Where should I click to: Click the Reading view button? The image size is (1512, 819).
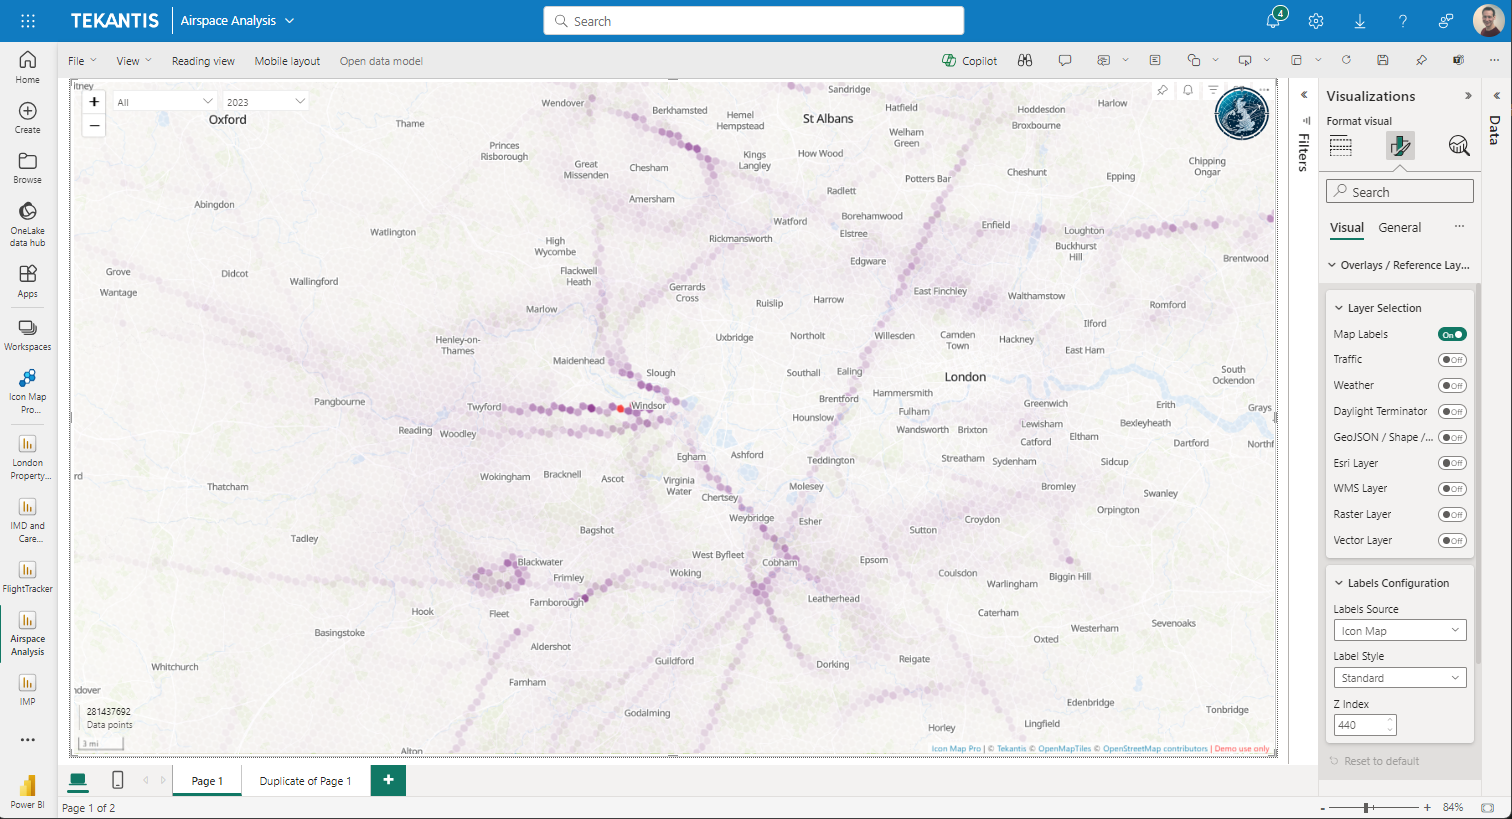coord(203,61)
